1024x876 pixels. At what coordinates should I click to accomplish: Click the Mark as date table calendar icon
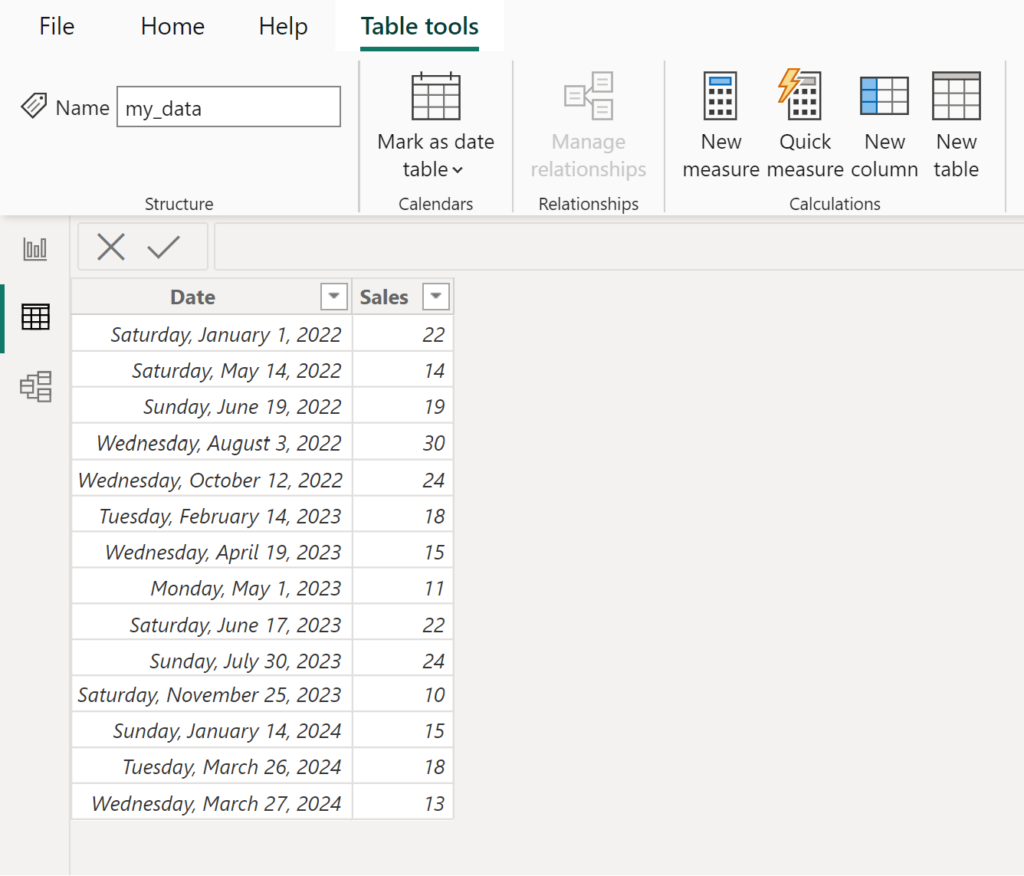pyautogui.click(x=435, y=95)
